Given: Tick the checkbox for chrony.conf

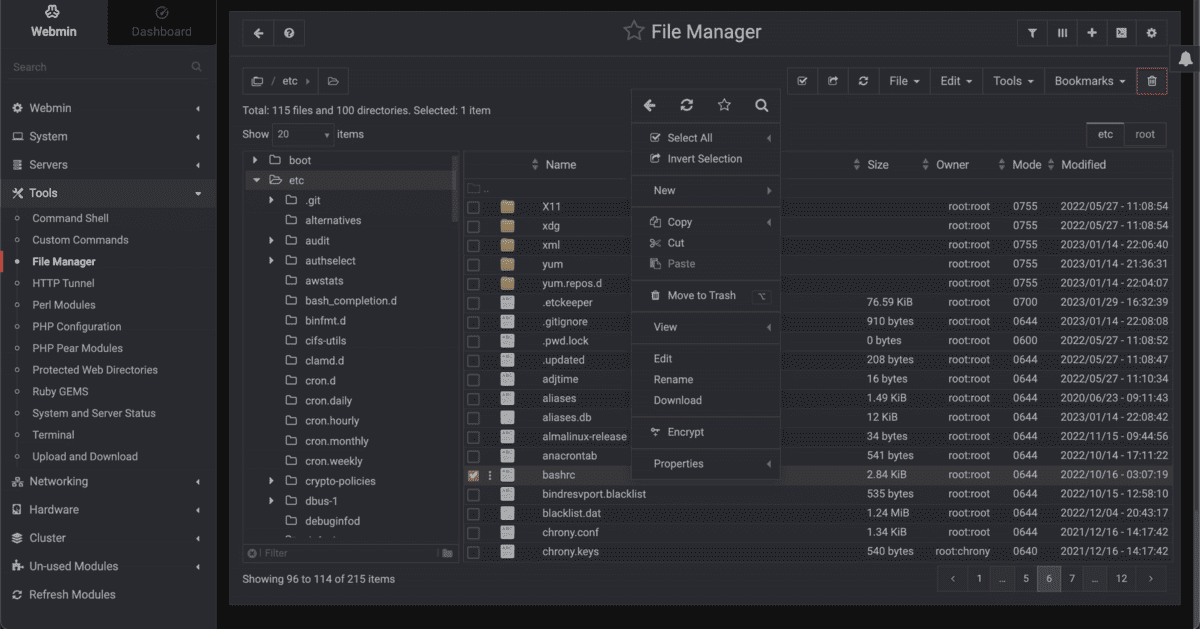Looking at the screenshot, I should (x=473, y=533).
